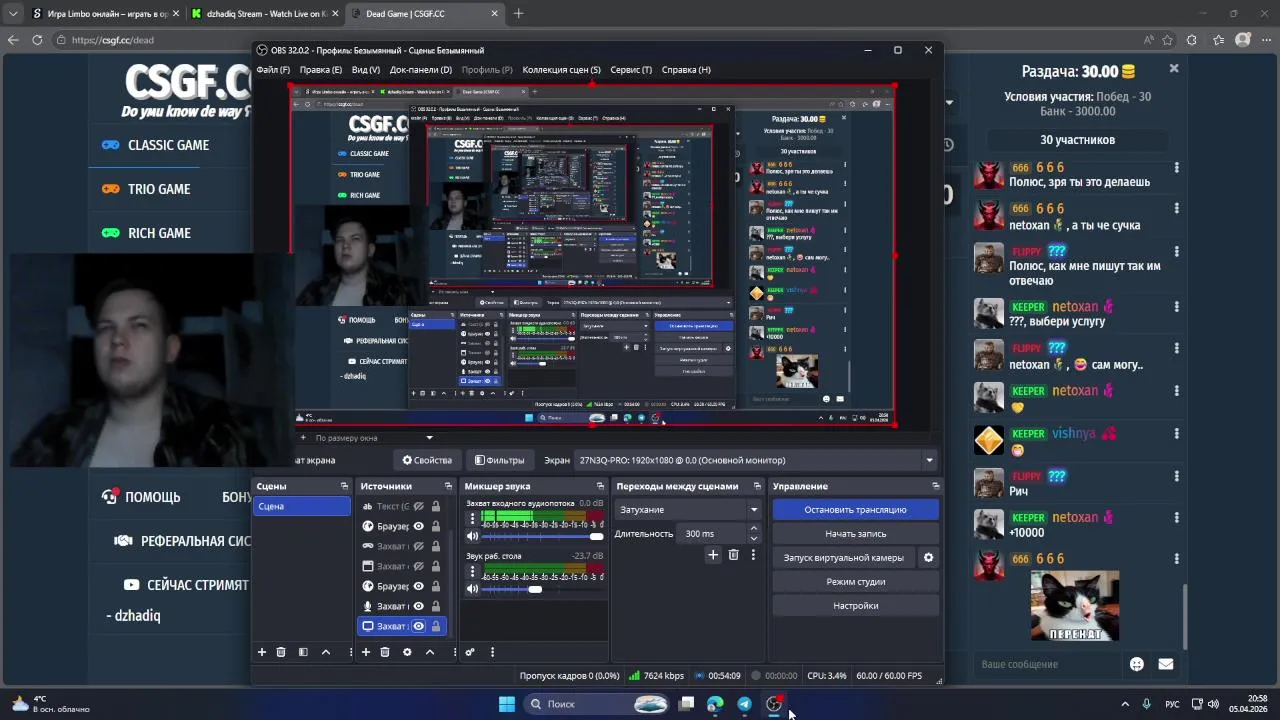The height and width of the screenshot is (720, 1280).
Task: Open the audio mixer options menu dots
Action: tap(492, 652)
